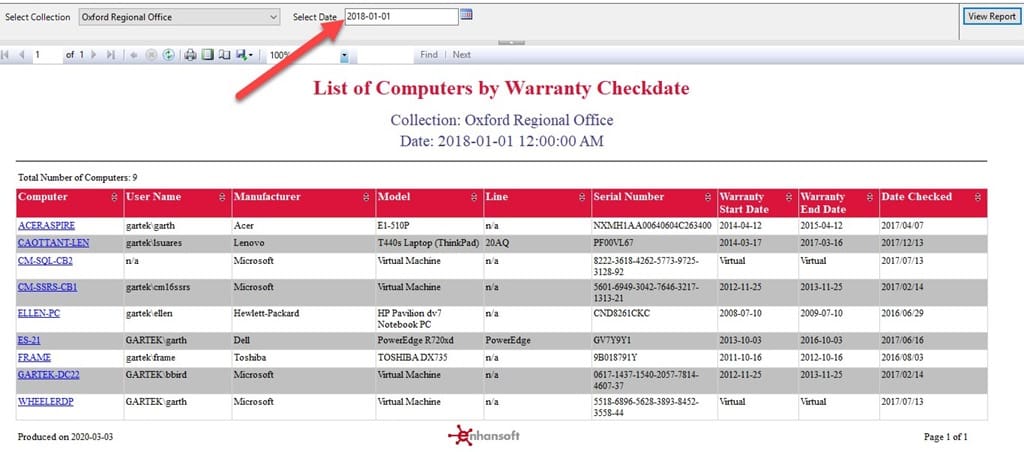Click the Enhansoft logo in footer
This screenshot has width=1024, height=452.
484,435
